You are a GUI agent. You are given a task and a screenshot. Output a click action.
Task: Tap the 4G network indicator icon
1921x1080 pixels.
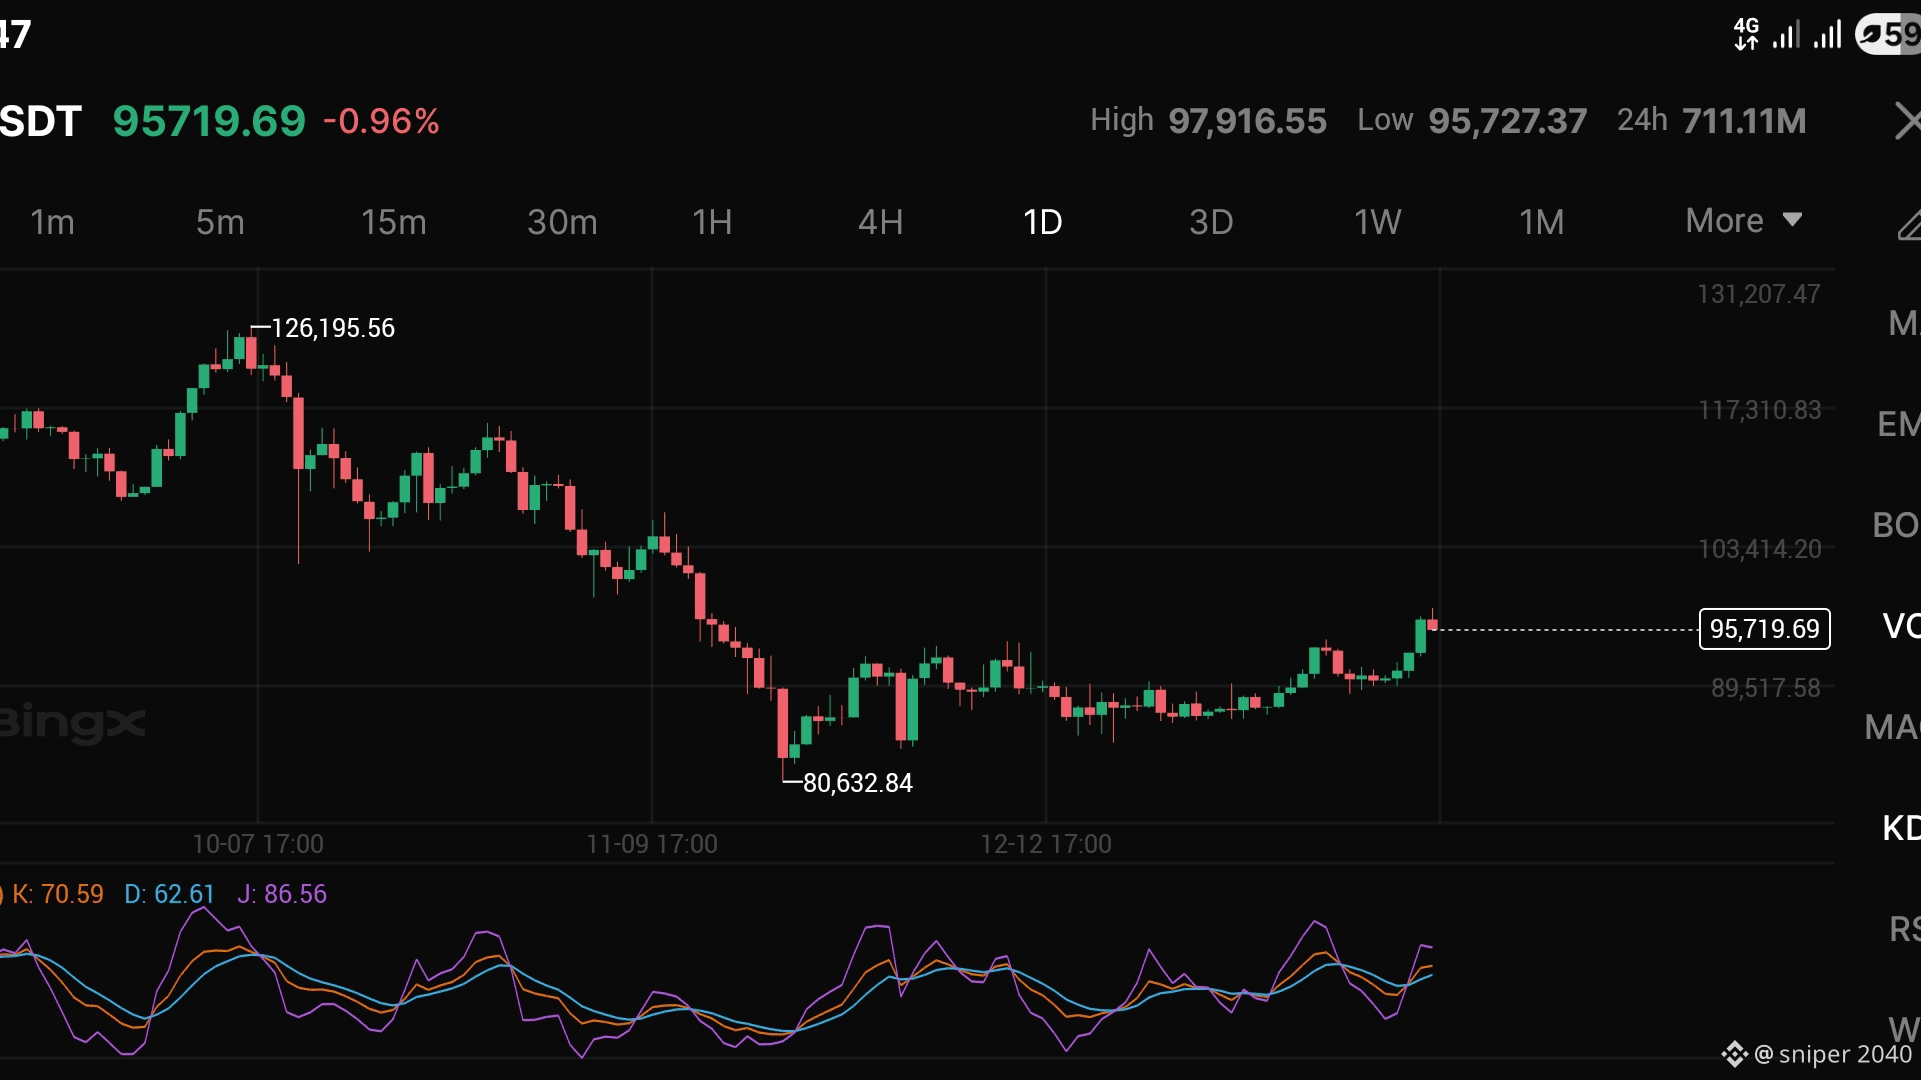(x=1746, y=35)
